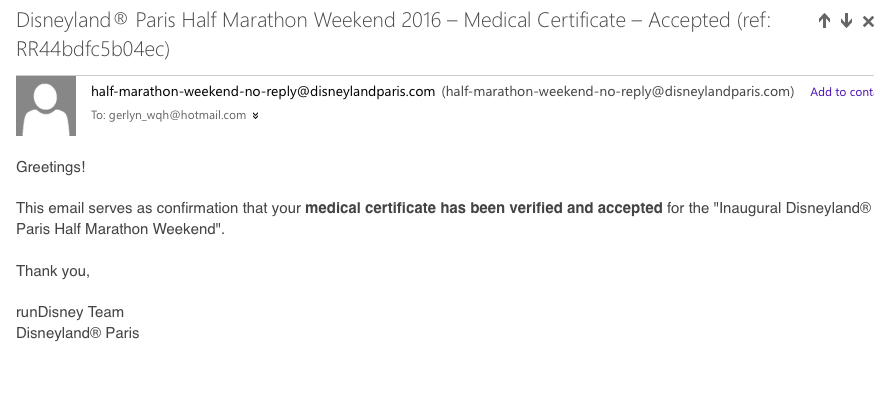This screenshot has height=401, width=879.
Task: Click the recipient gerlyn_wqh@hotmail.com address
Action: 177,115
